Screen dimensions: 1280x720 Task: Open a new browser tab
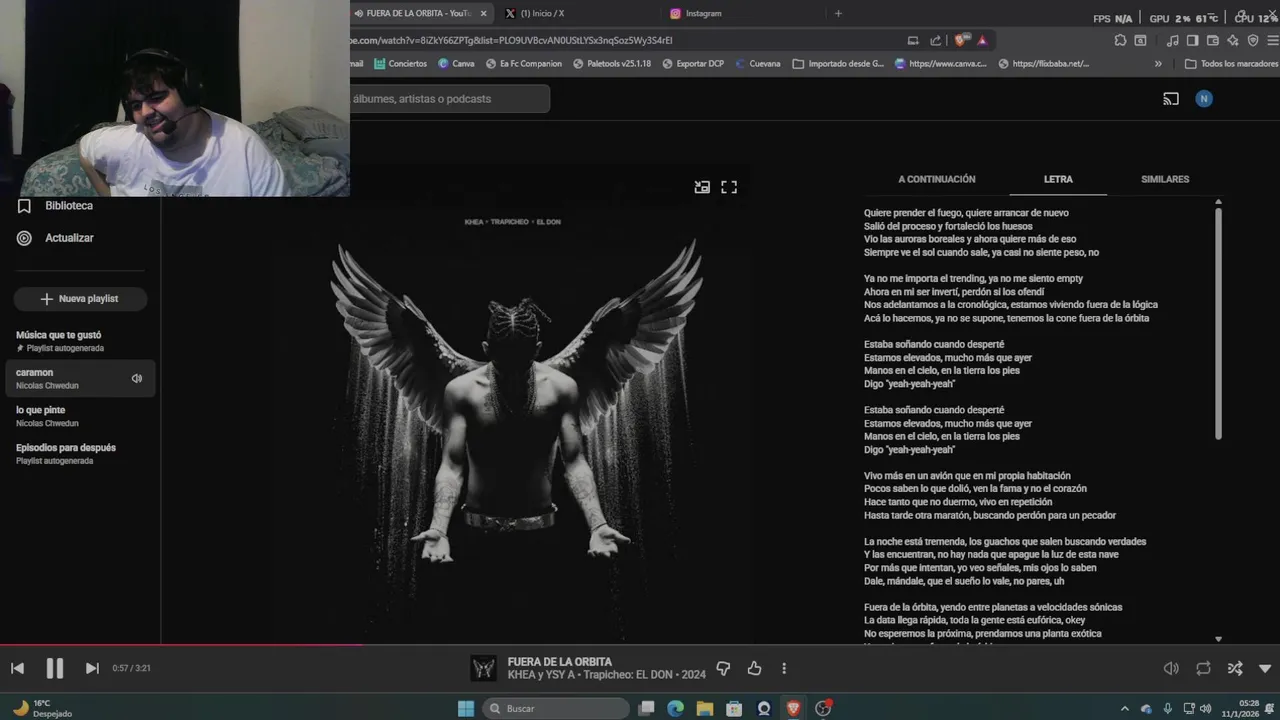[x=838, y=13]
